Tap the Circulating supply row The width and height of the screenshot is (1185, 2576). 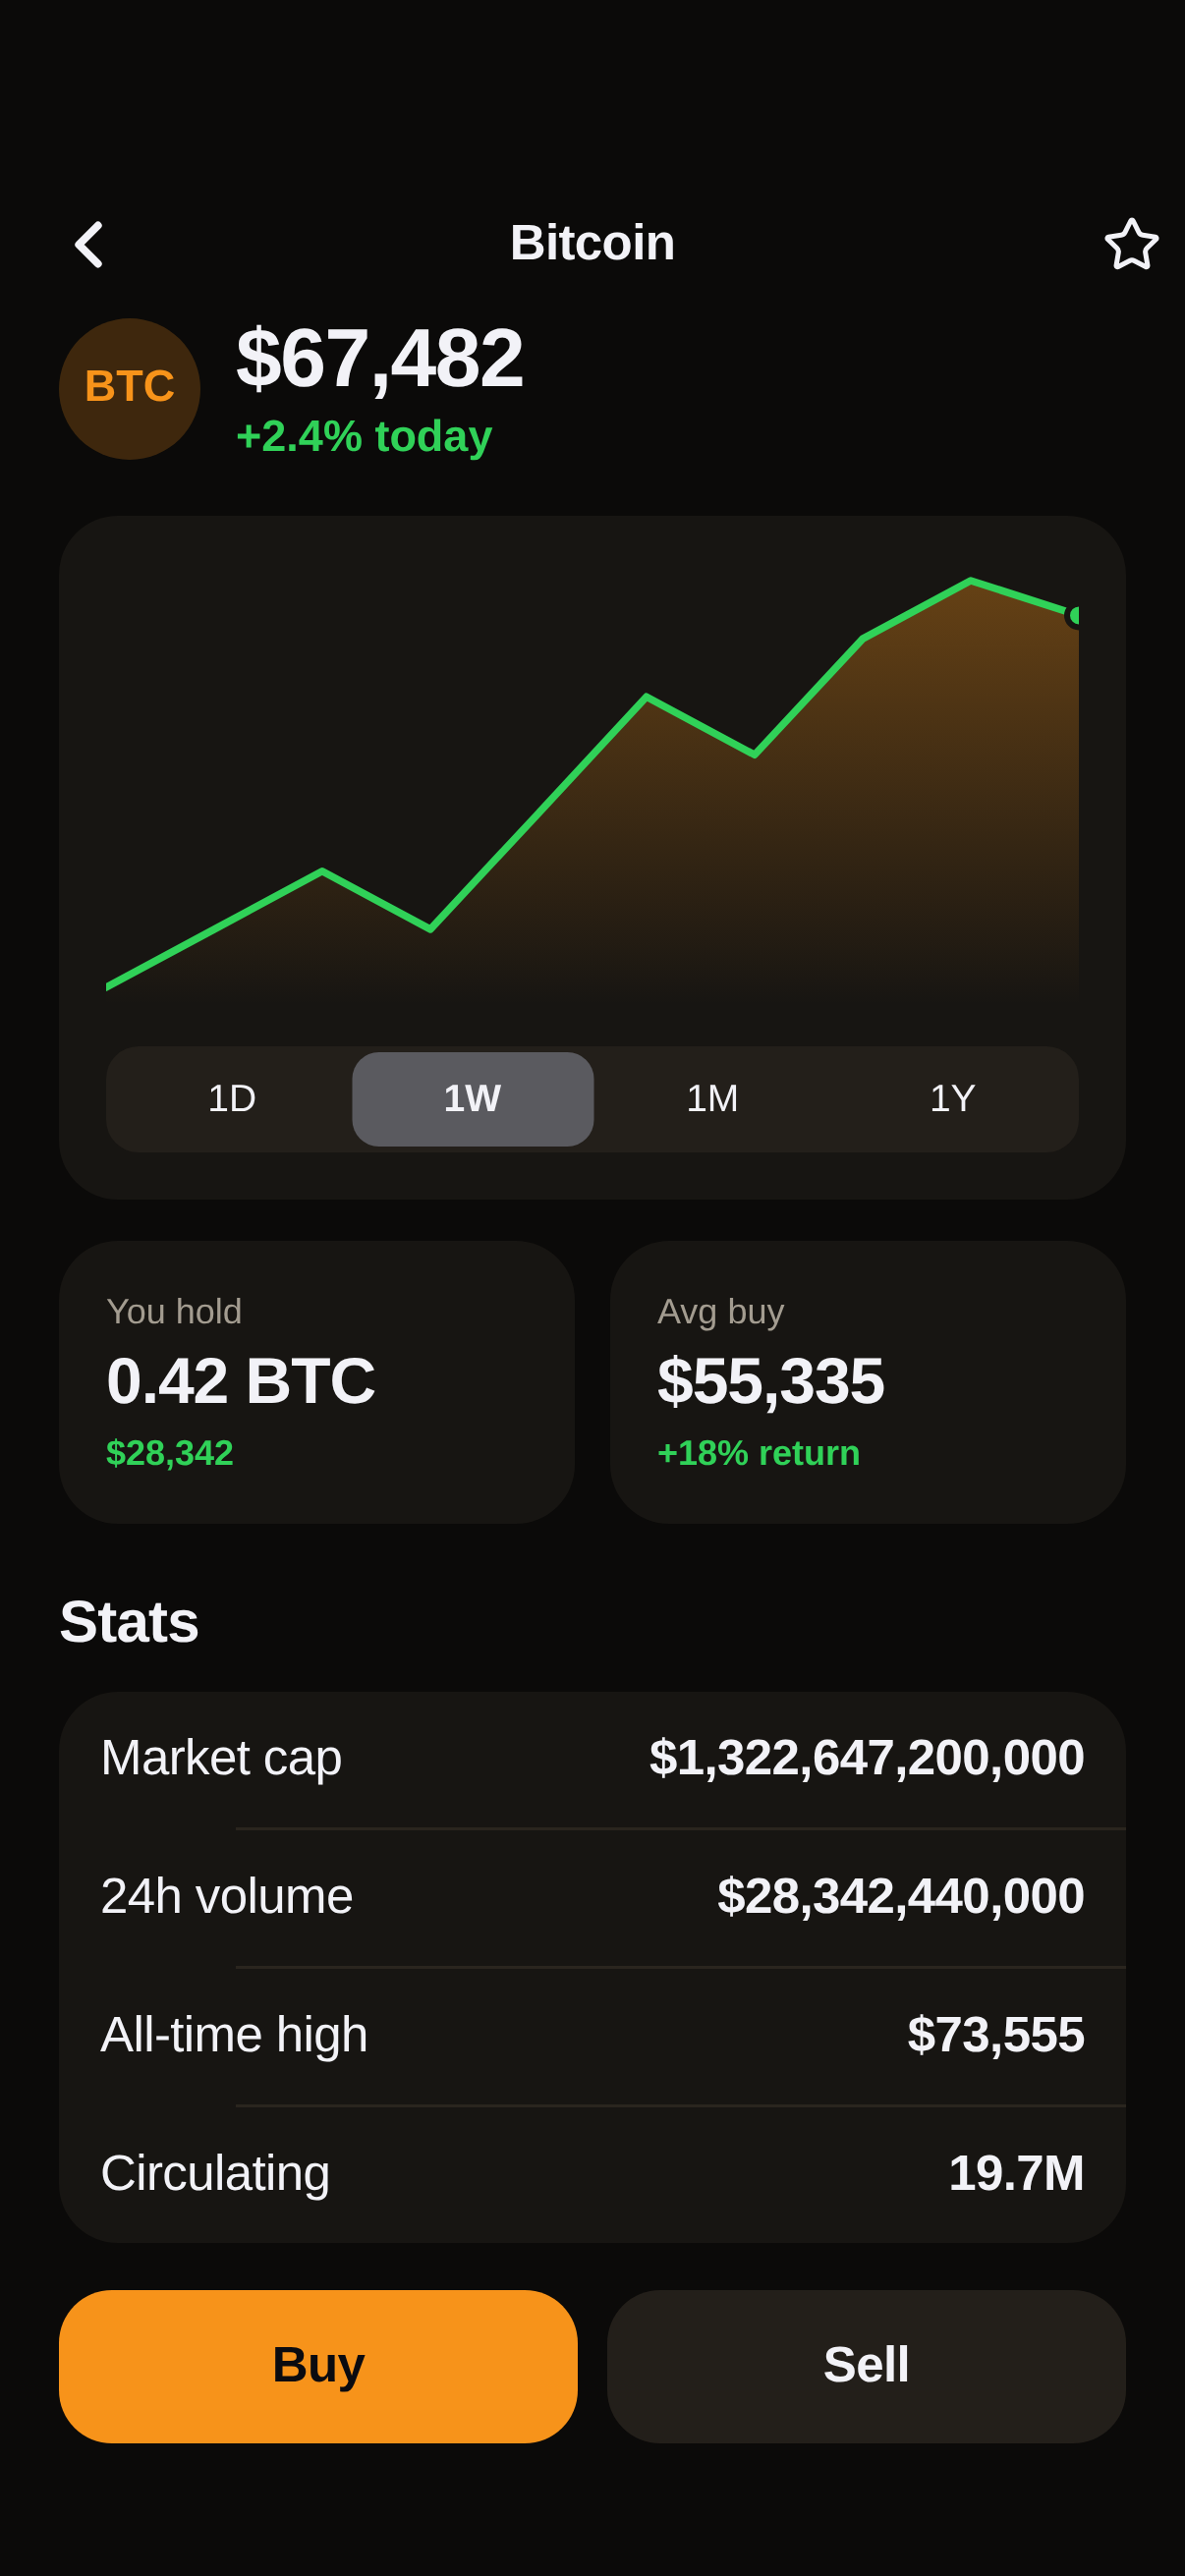click(592, 2174)
